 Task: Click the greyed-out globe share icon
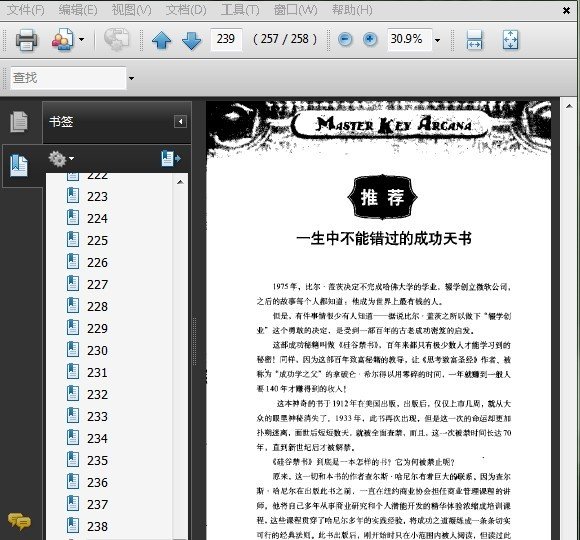pos(116,39)
